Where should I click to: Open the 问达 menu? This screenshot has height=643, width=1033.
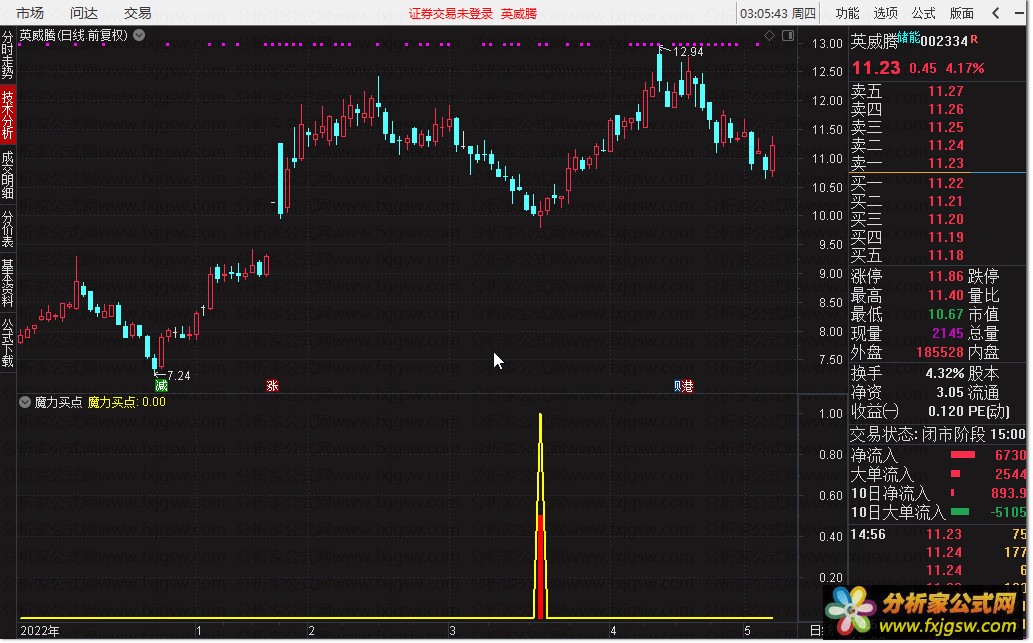84,13
